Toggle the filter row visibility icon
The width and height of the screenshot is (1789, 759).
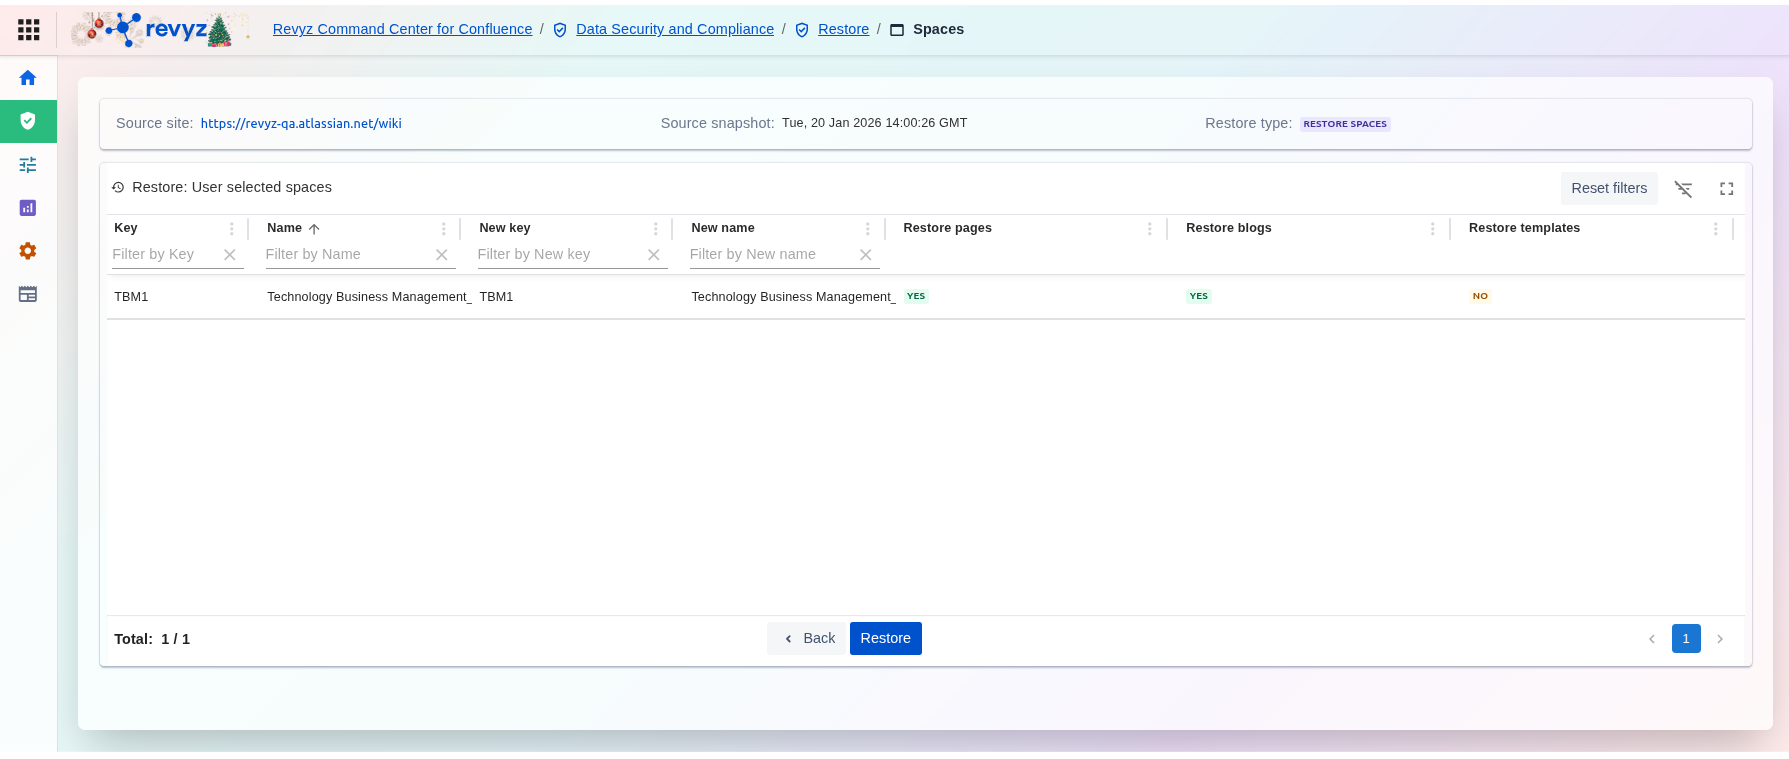(1683, 189)
